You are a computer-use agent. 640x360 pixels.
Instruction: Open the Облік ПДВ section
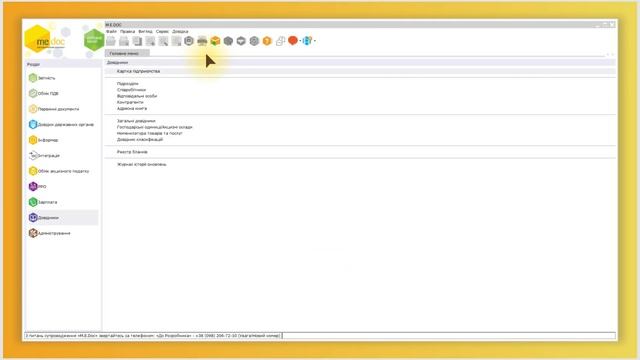(x=44, y=93)
